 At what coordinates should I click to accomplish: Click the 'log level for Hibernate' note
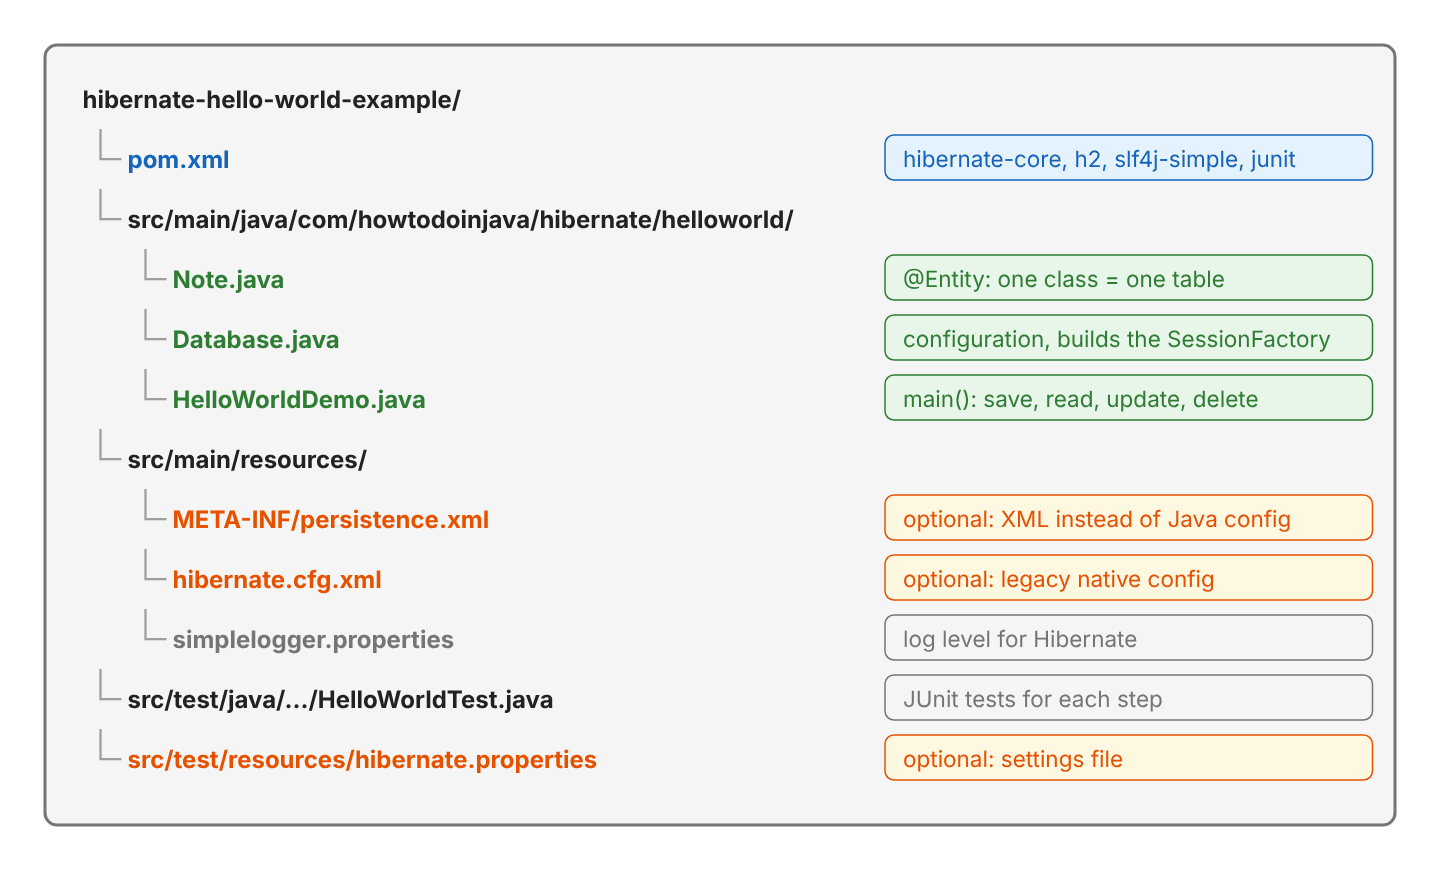click(1128, 638)
